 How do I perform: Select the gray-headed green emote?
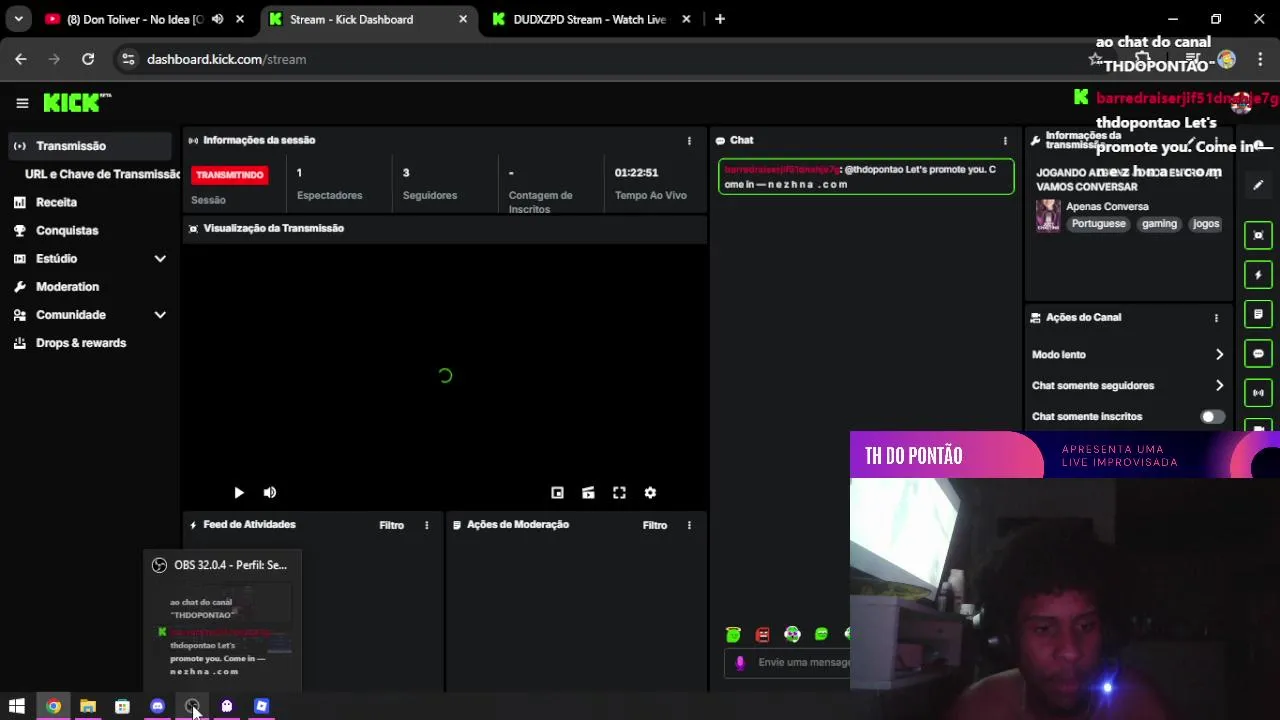[792, 634]
